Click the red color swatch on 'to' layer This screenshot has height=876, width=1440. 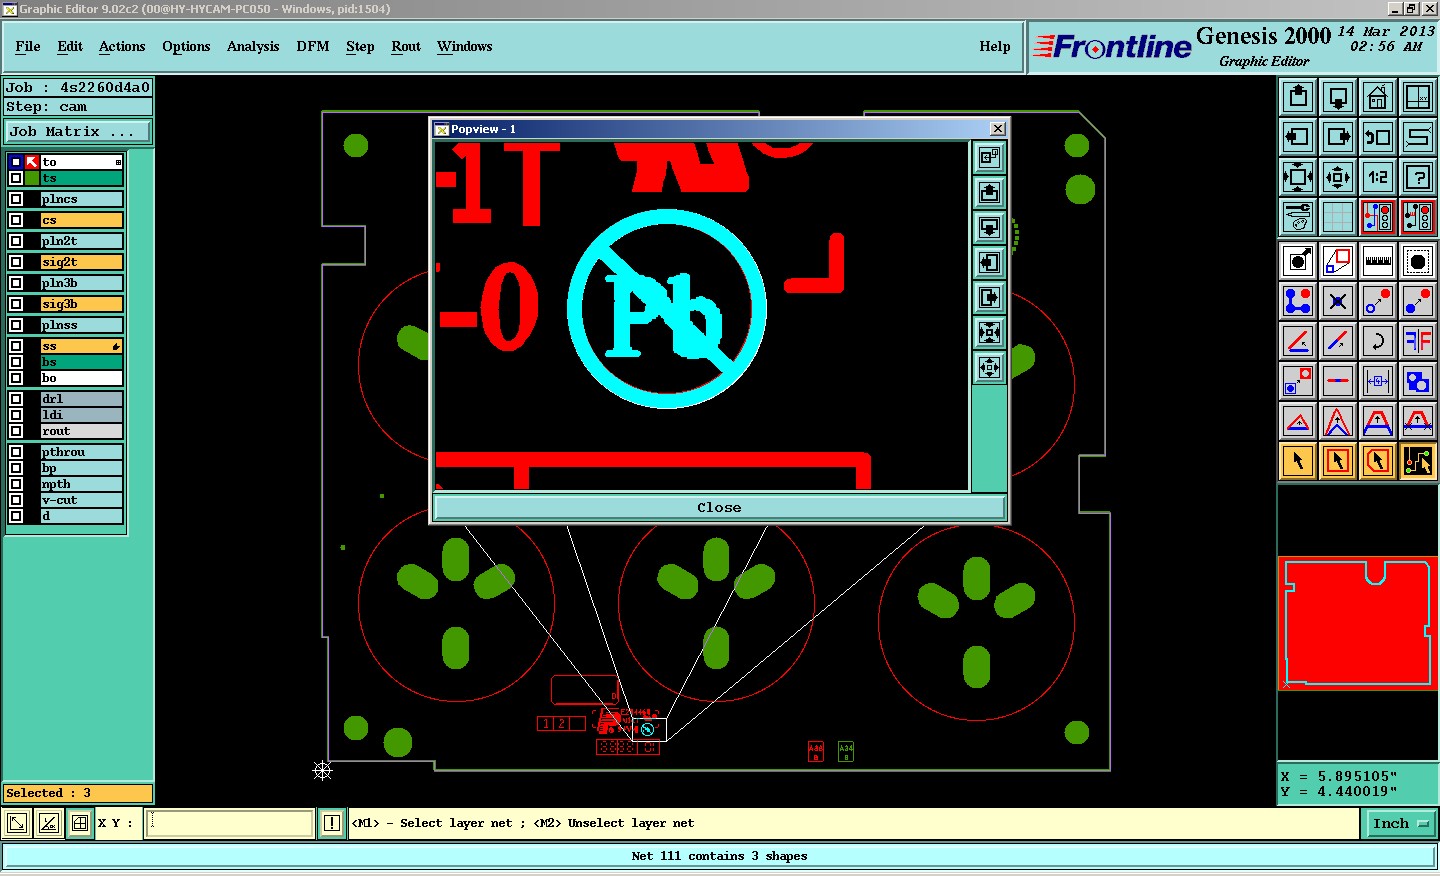(x=32, y=162)
